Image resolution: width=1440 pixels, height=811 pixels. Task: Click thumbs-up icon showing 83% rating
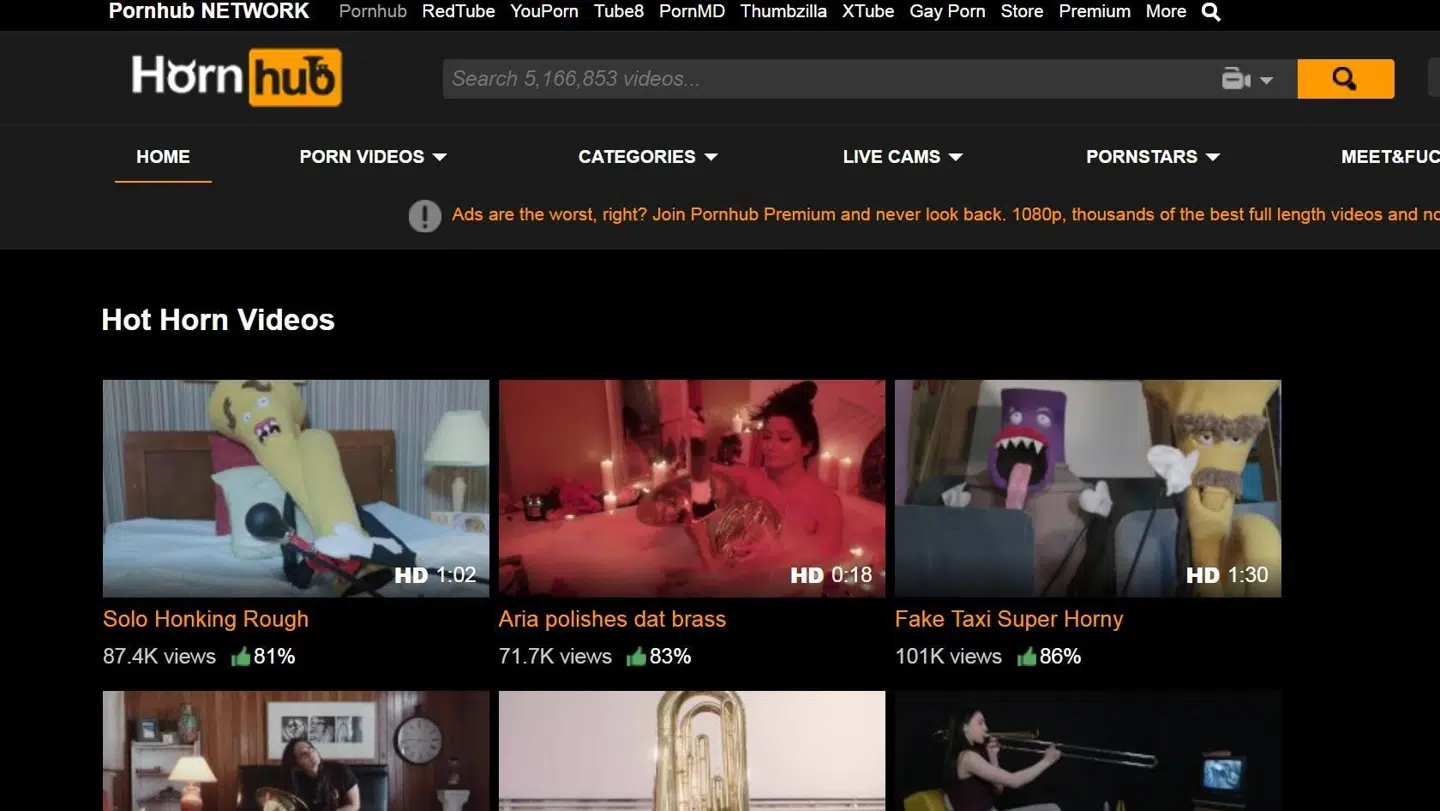coord(636,656)
